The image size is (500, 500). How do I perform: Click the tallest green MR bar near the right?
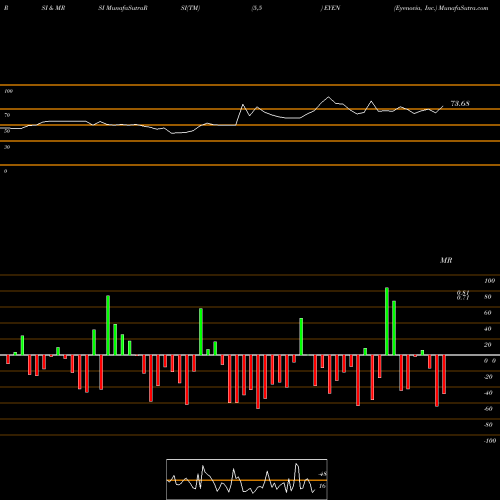[x=387, y=321]
